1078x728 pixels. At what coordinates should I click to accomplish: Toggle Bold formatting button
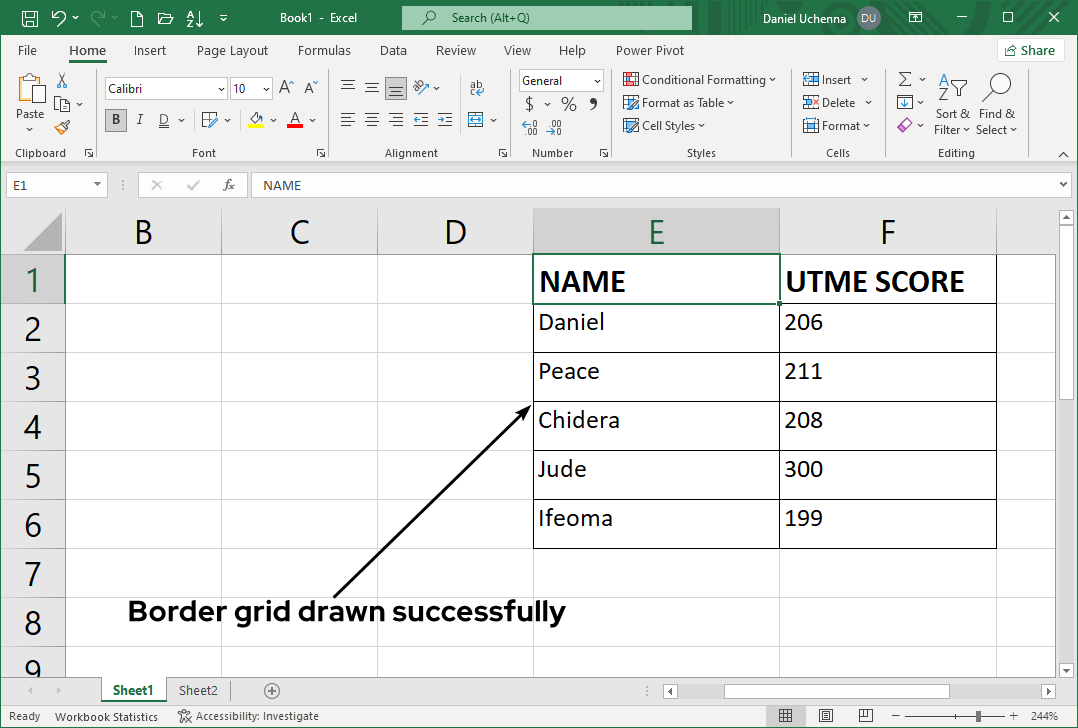point(116,120)
